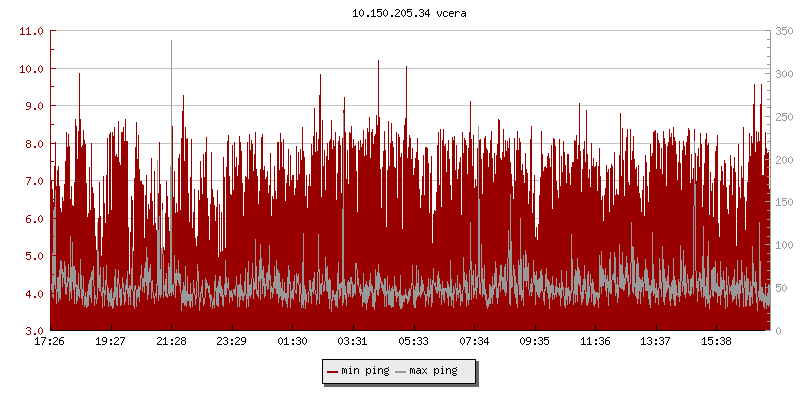Select the 09:35 time axis label
This screenshot has height=400, width=800.
click(x=534, y=341)
